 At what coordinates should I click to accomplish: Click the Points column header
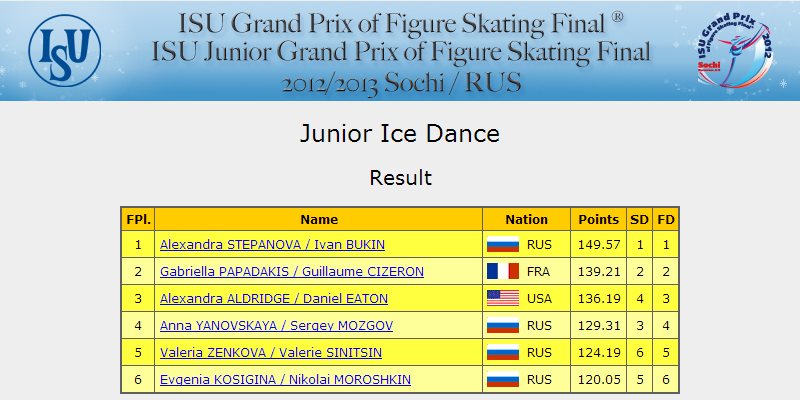click(598, 220)
